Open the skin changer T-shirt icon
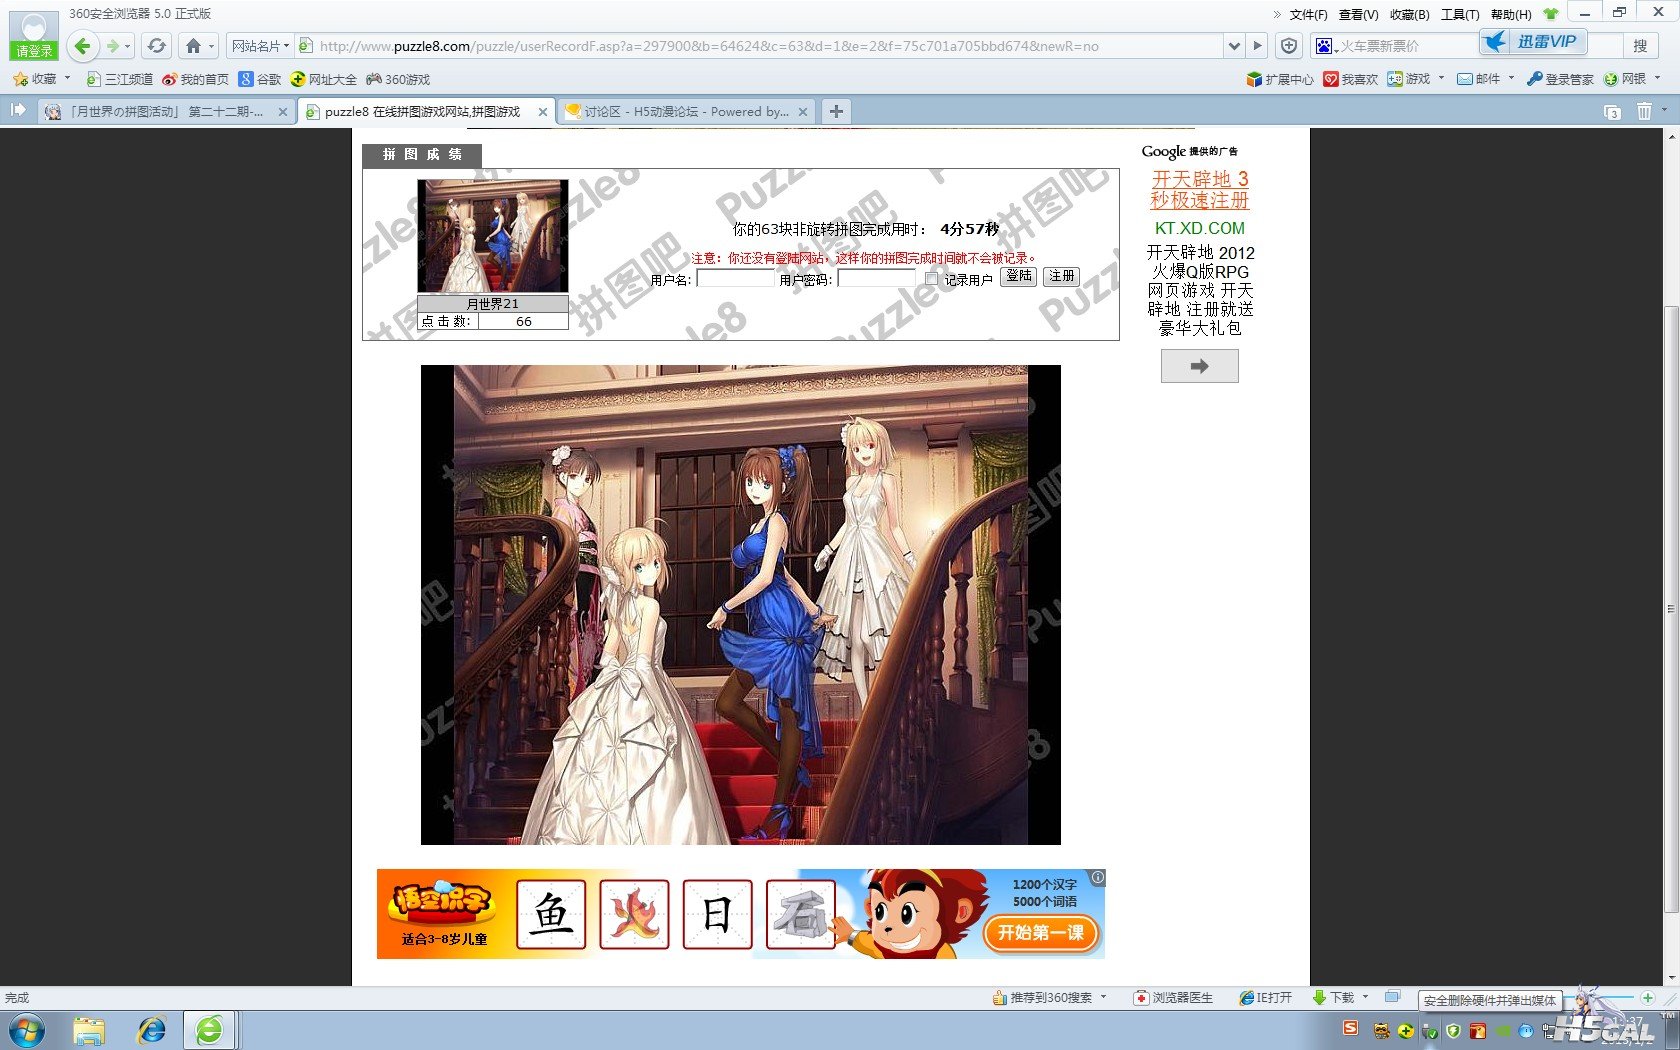 [1551, 14]
